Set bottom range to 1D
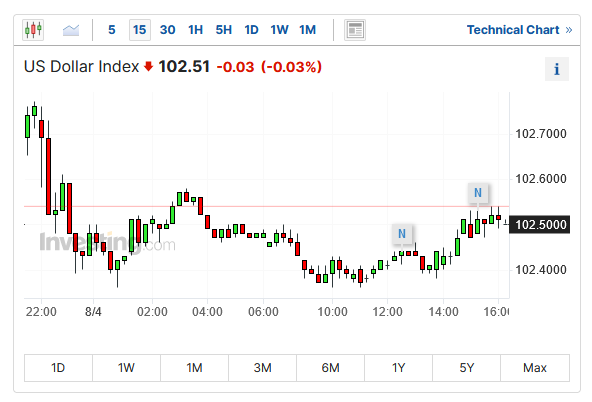This screenshot has height=402, width=592. (58, 368)
